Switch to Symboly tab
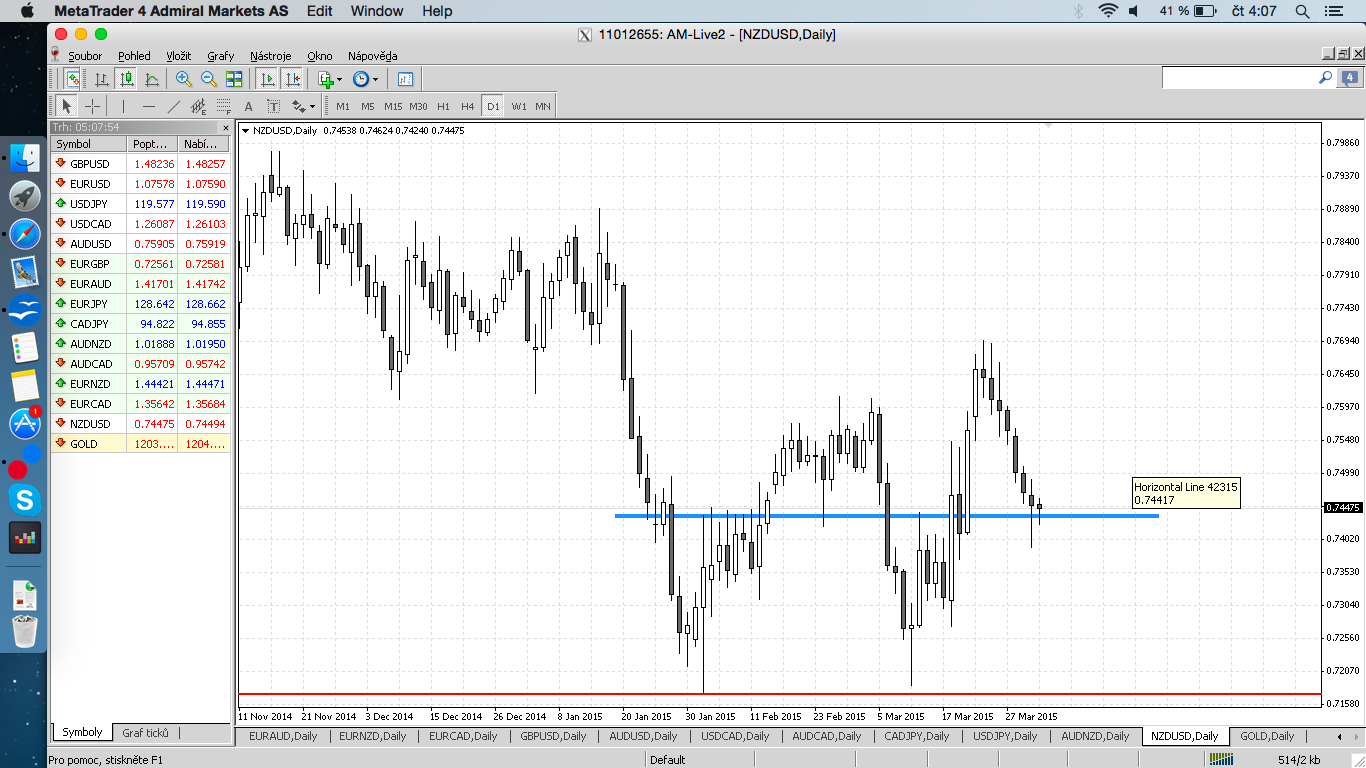 (82, 733)
